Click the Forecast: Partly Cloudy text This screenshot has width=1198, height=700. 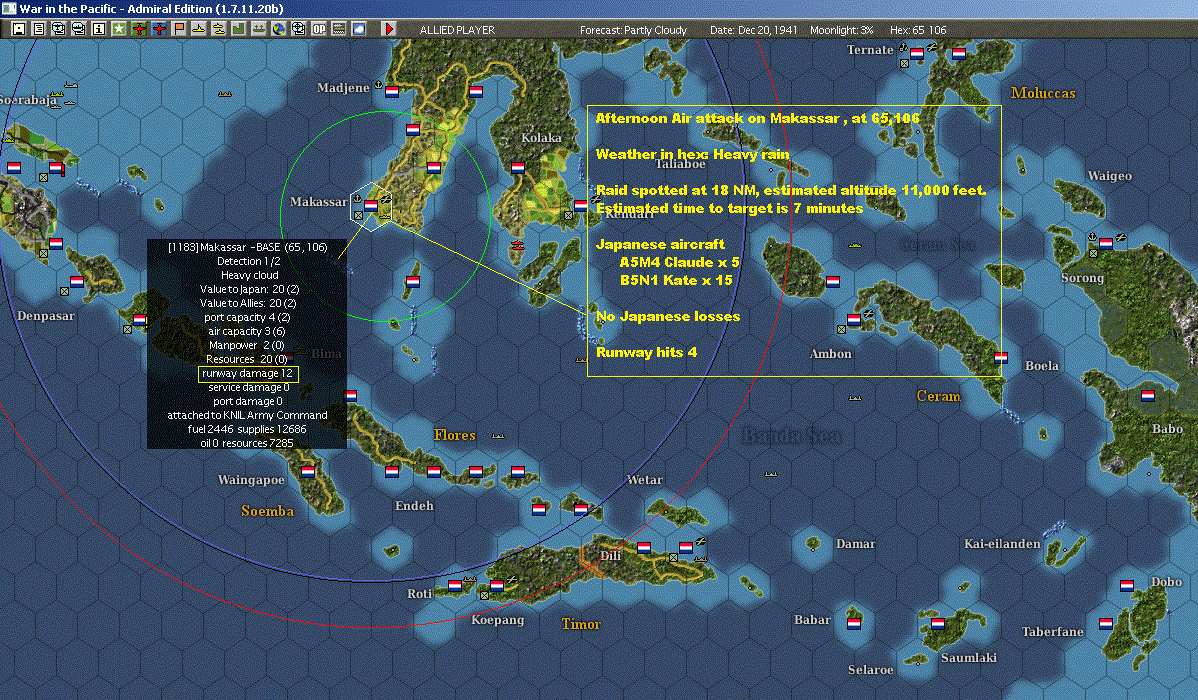[633, 30]
